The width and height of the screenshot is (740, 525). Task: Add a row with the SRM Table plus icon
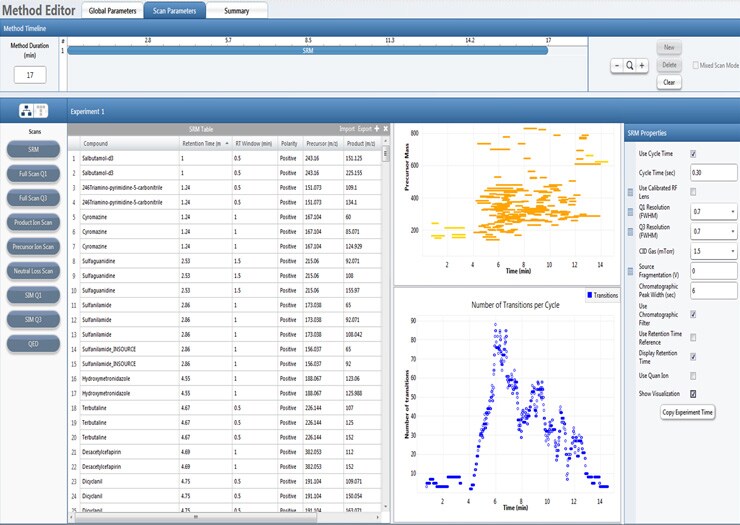point(377,128)
